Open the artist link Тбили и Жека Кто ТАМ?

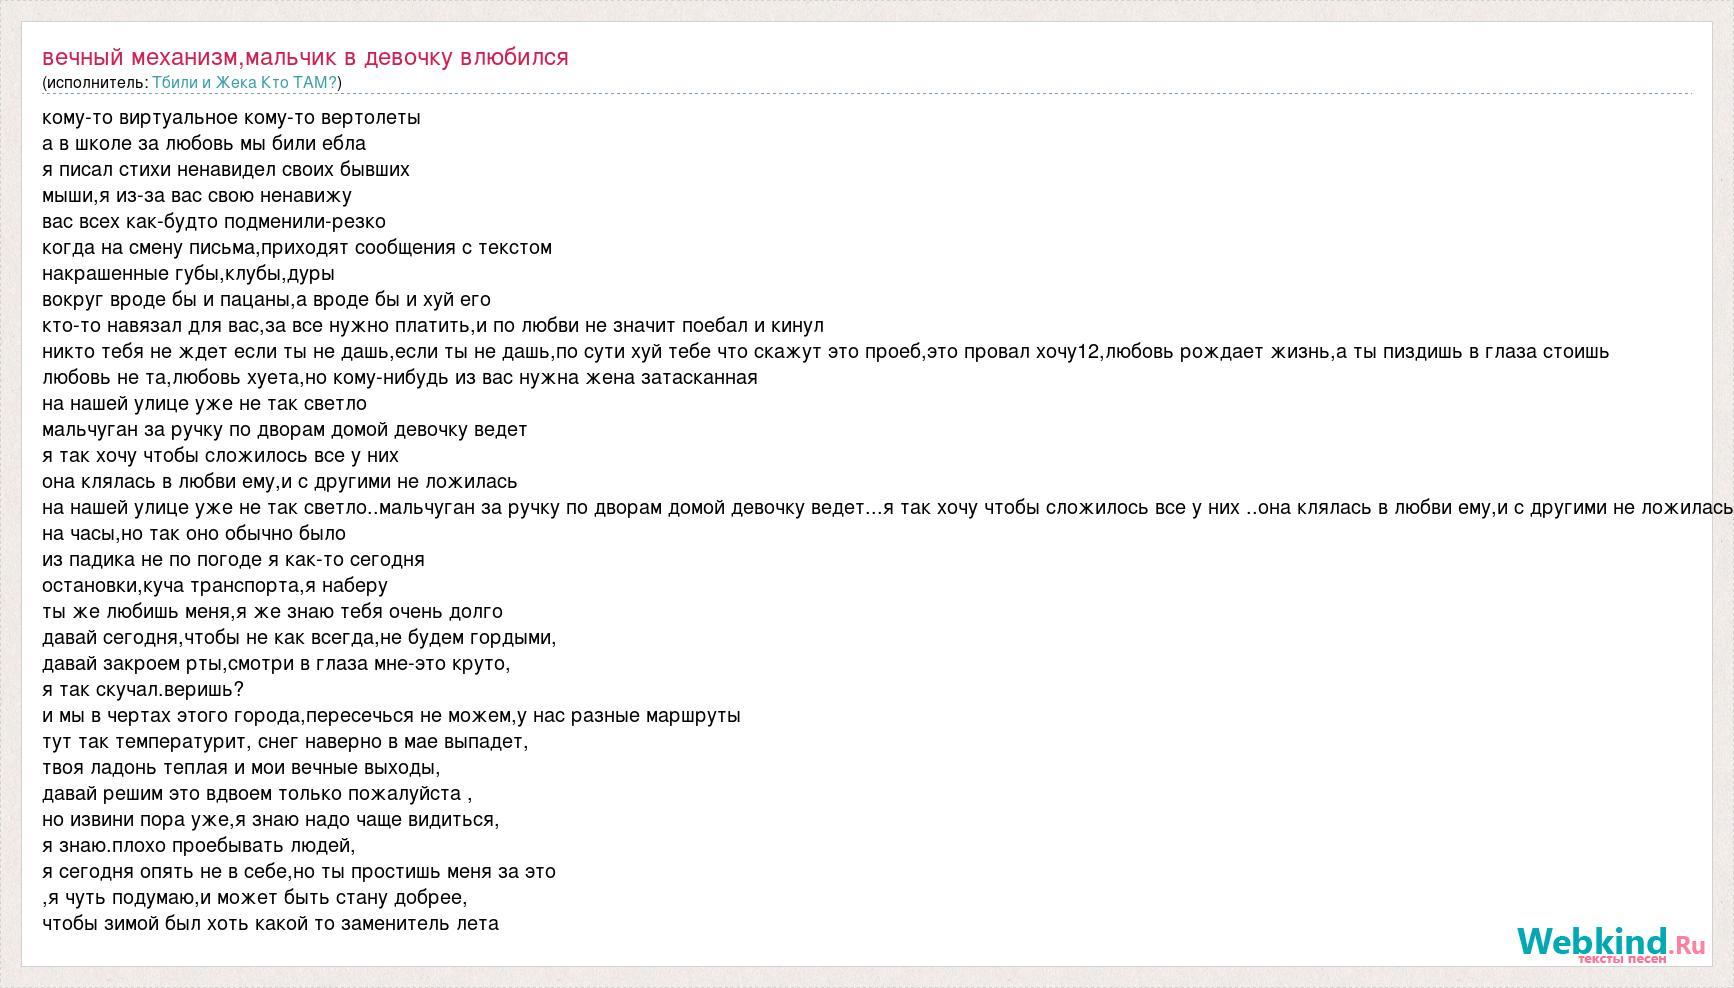click(245, 83)
